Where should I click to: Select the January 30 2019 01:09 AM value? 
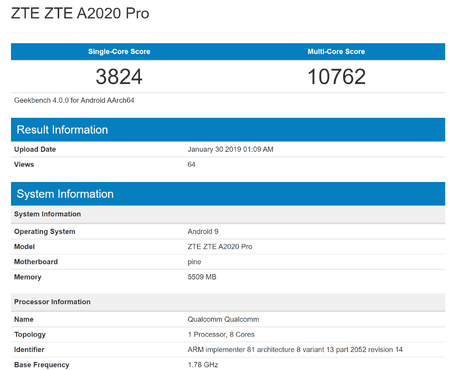tap(230, 149)
